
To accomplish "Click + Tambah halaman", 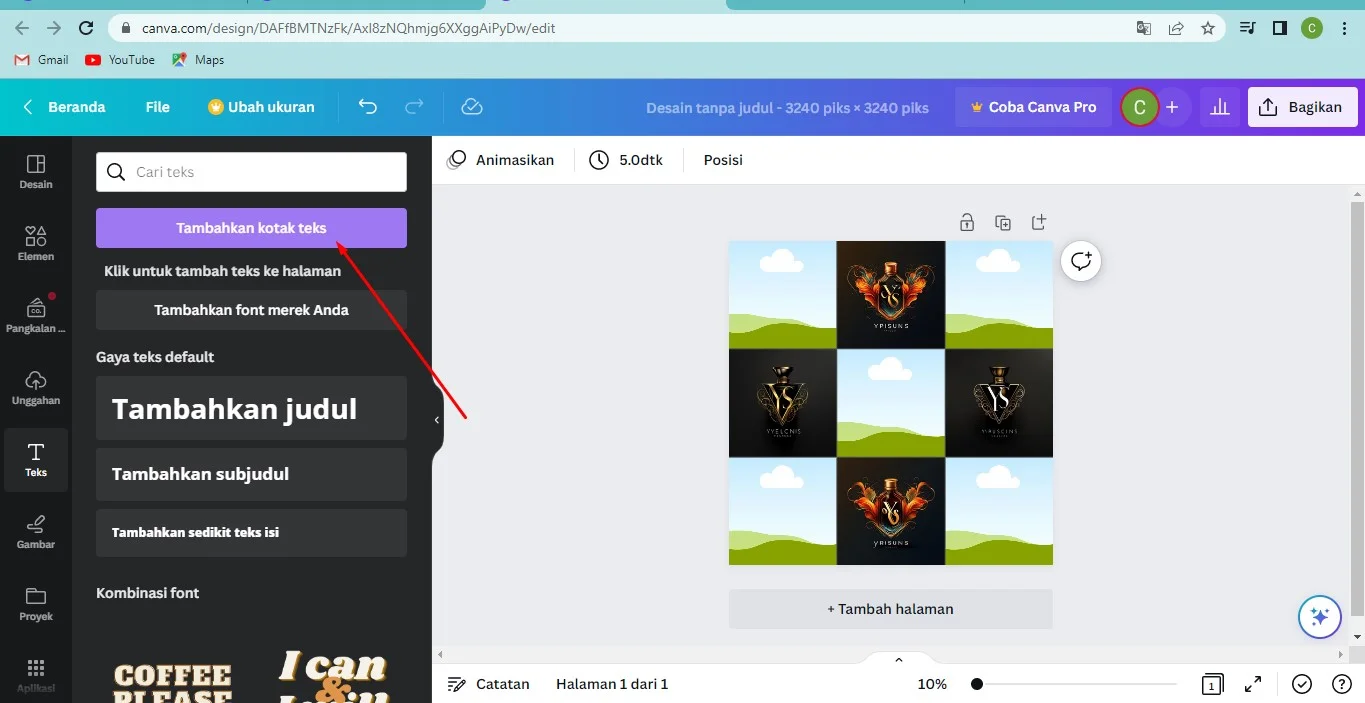I will click(x=890, y=609).
